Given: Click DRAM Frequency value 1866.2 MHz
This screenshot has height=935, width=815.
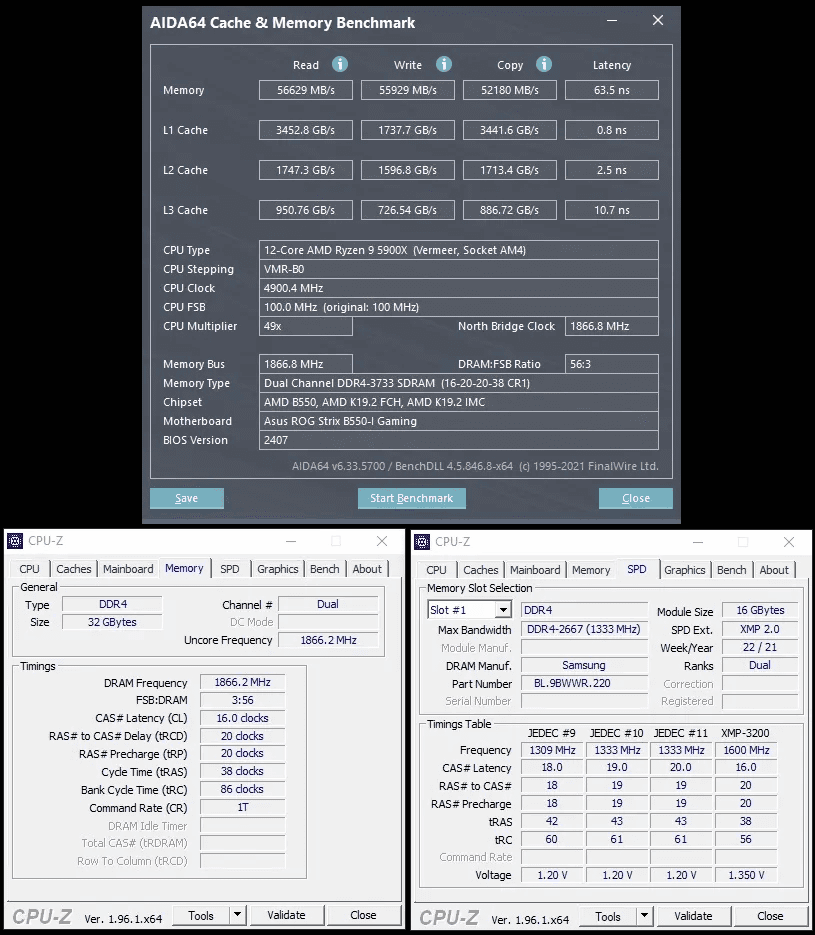Looking at the screenshot, I should pos(242,682).
